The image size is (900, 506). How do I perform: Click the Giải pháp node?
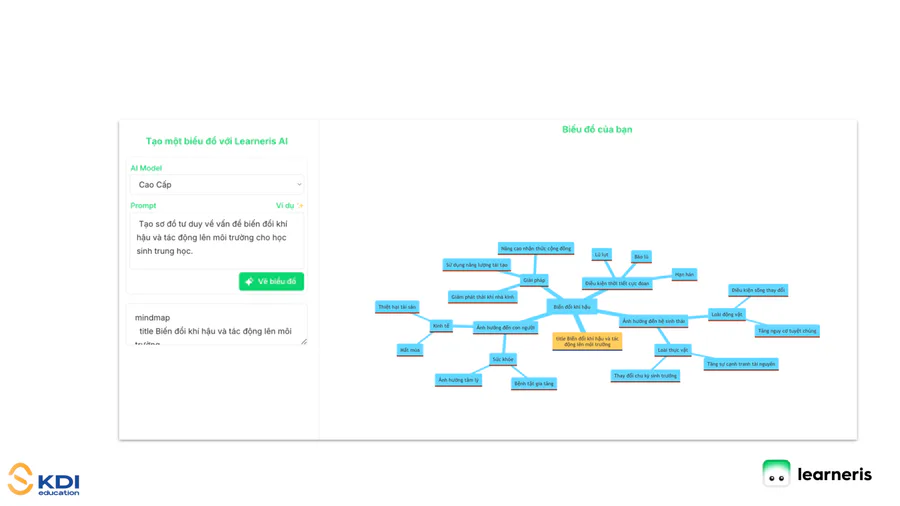[x=534, y=281]
